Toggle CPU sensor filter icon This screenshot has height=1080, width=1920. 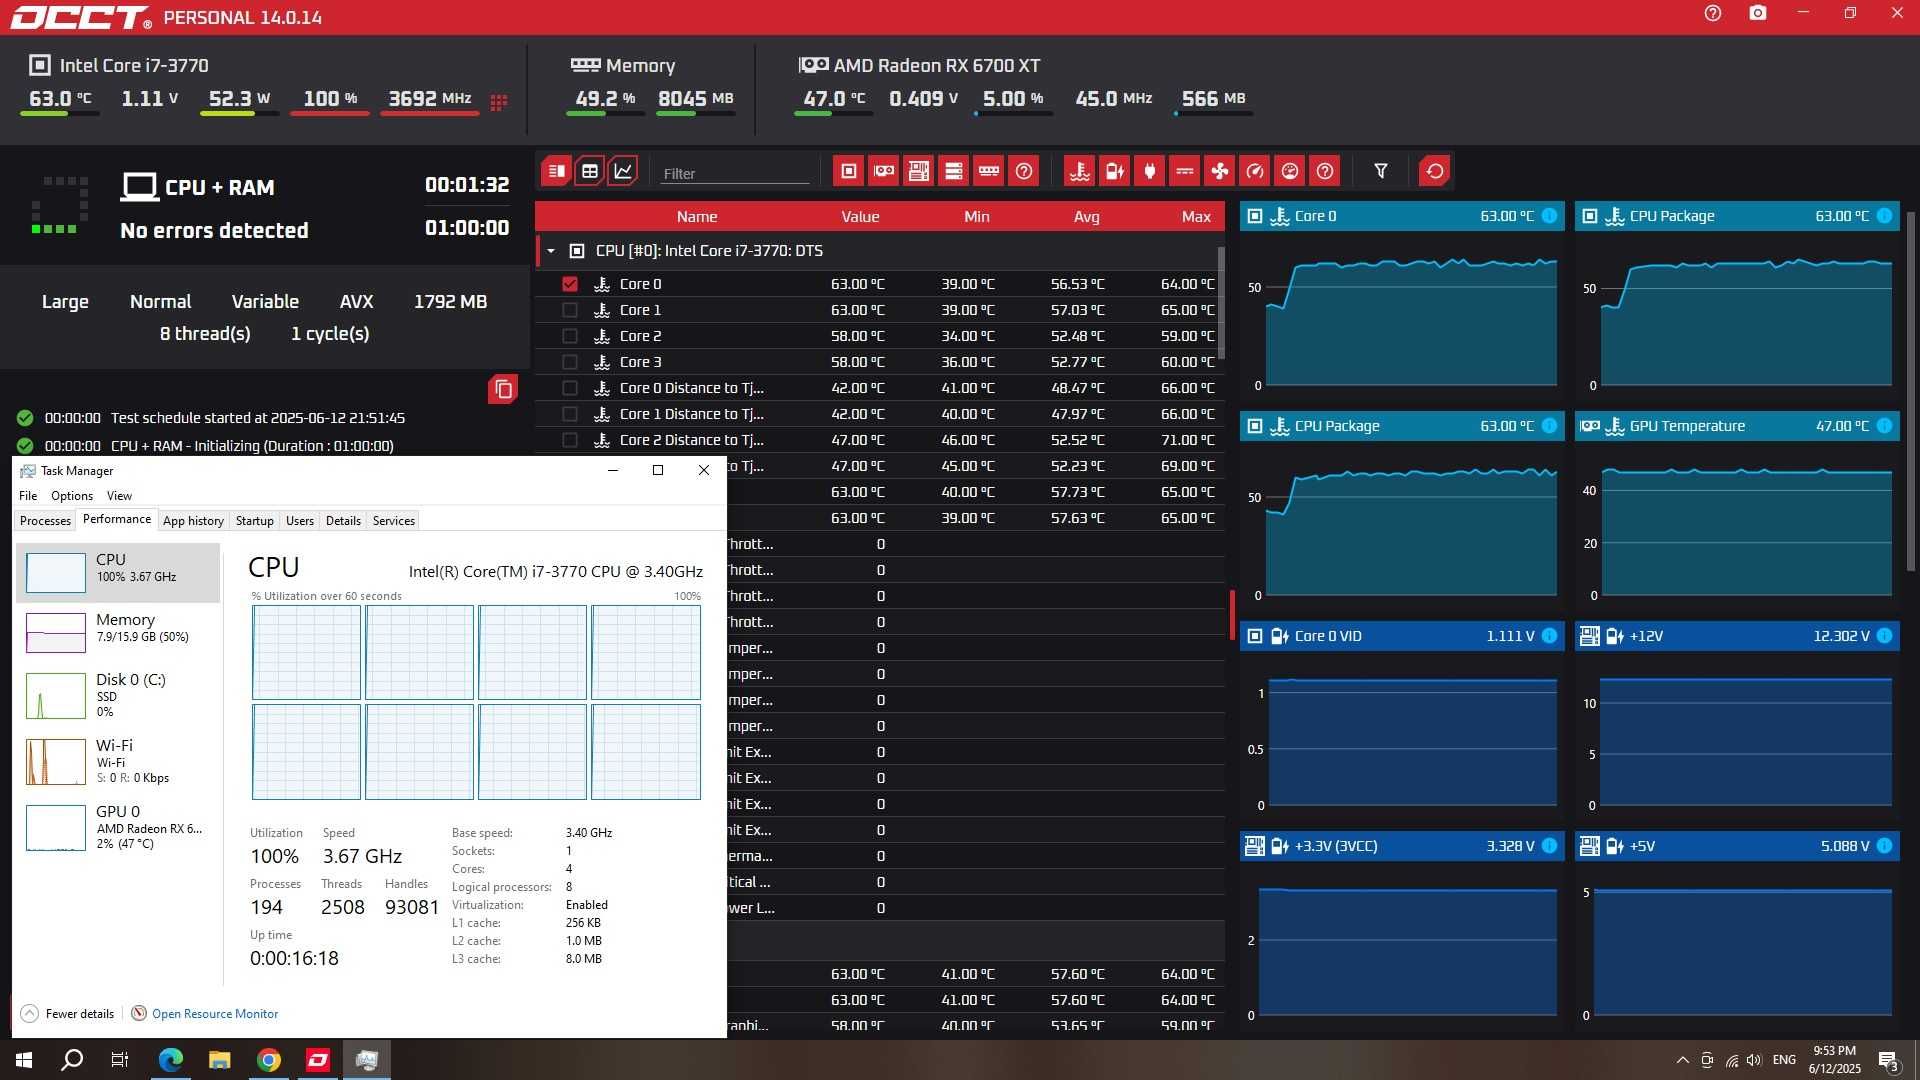pyautogui.click(x=849, y=171)
